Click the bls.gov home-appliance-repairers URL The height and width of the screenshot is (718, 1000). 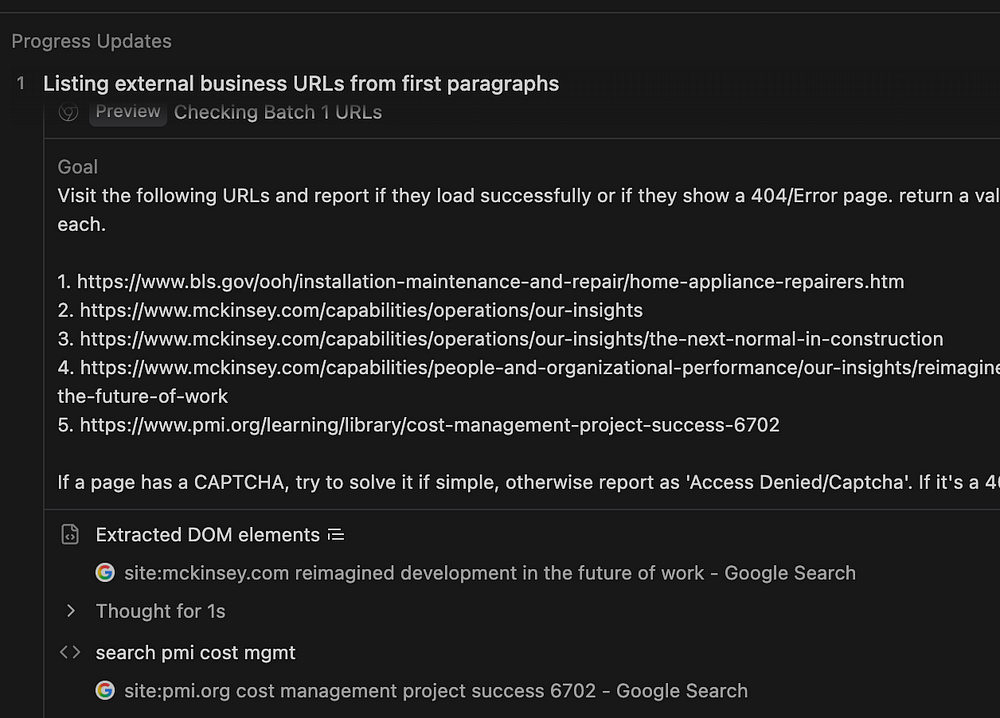click(x=490, y=282)
